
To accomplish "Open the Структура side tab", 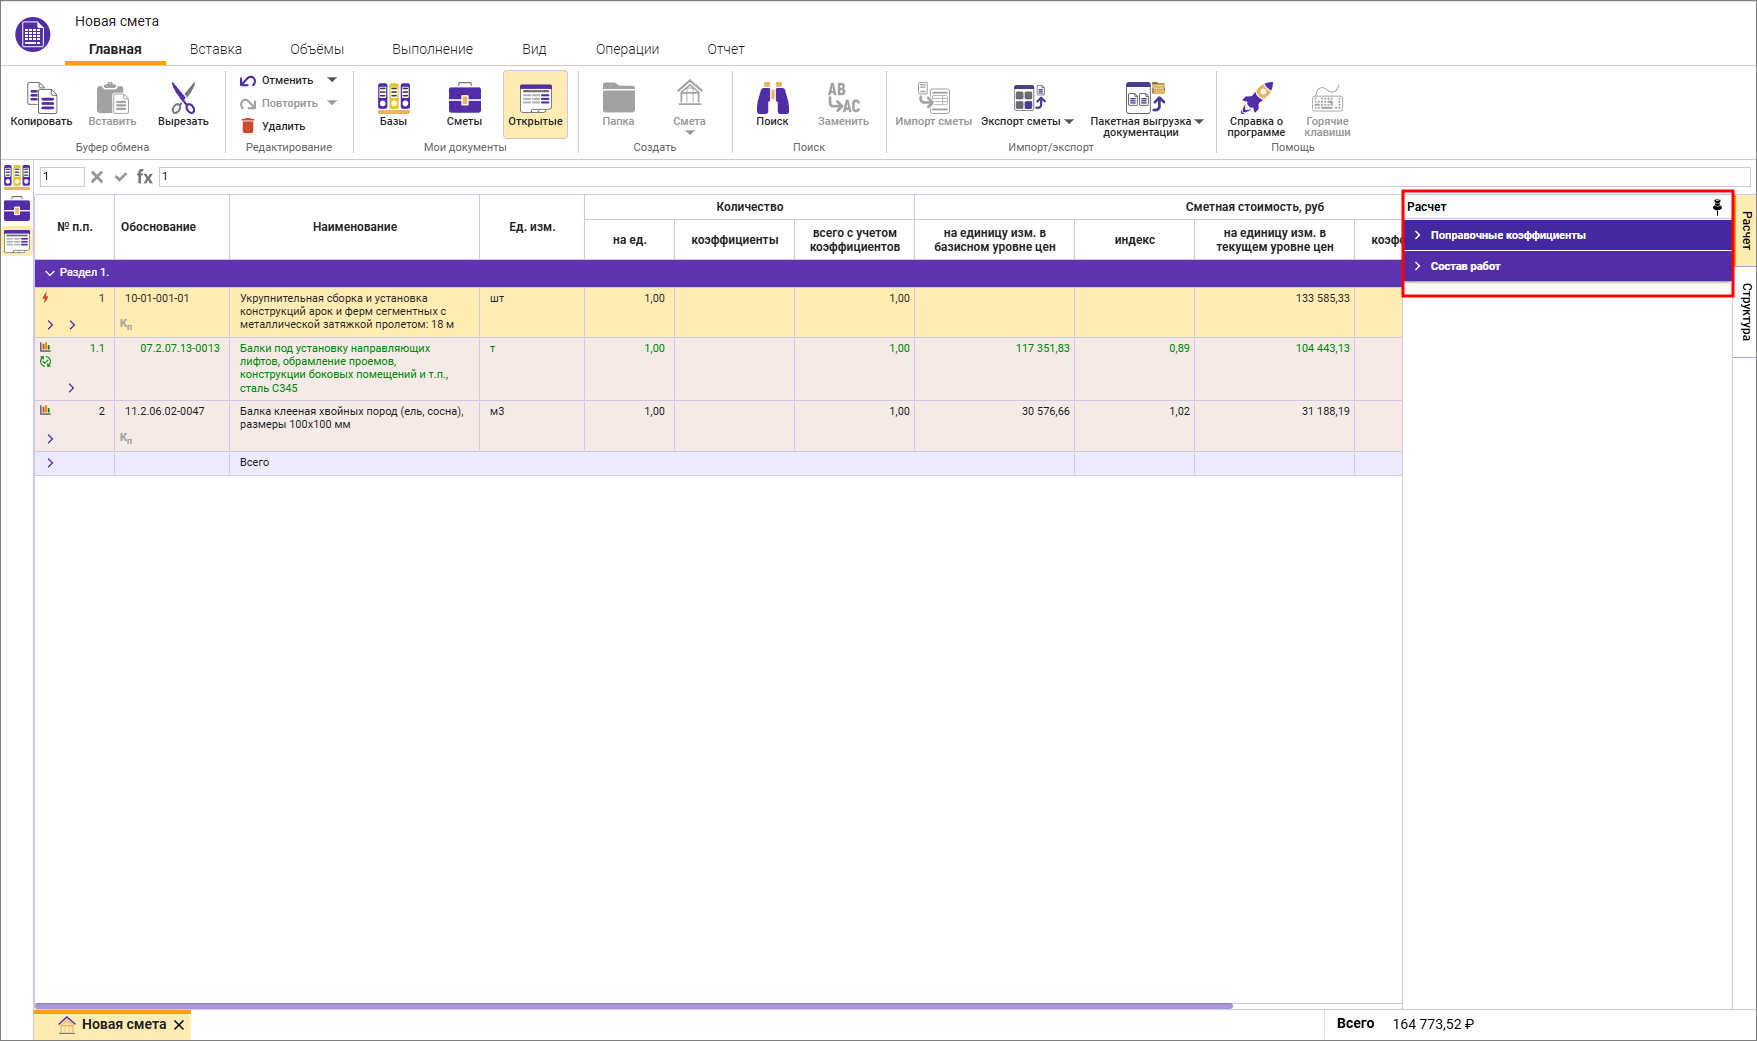I will click(1746, 312).
